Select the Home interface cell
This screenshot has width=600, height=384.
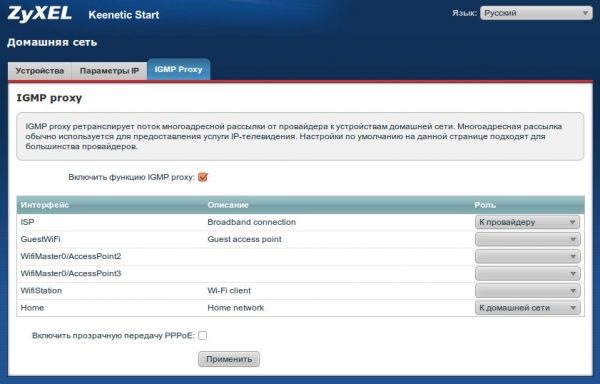(32, 308)
